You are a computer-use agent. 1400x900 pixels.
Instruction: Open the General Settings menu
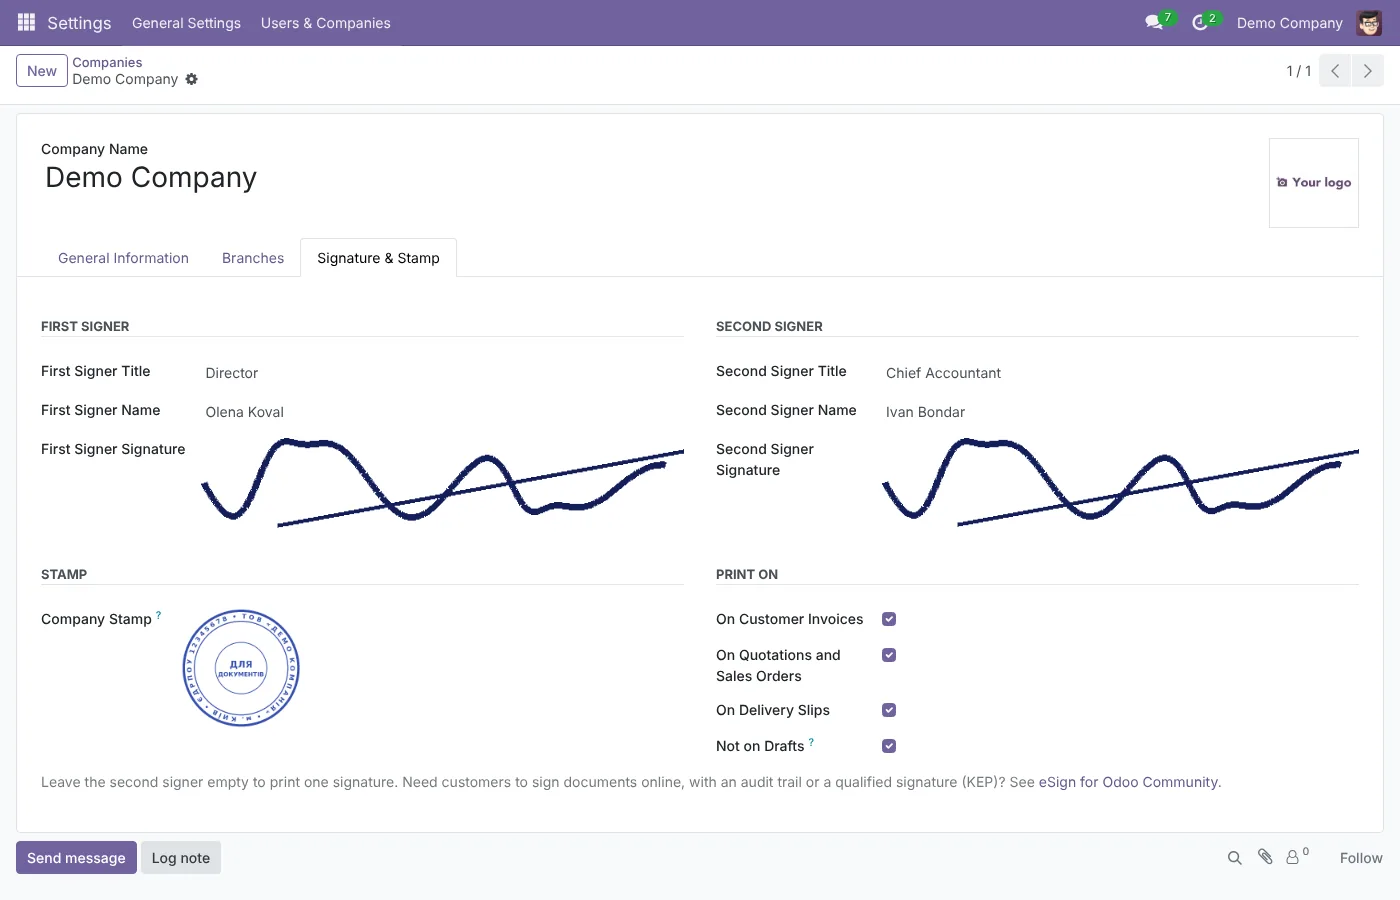click(x=186, y=23)
